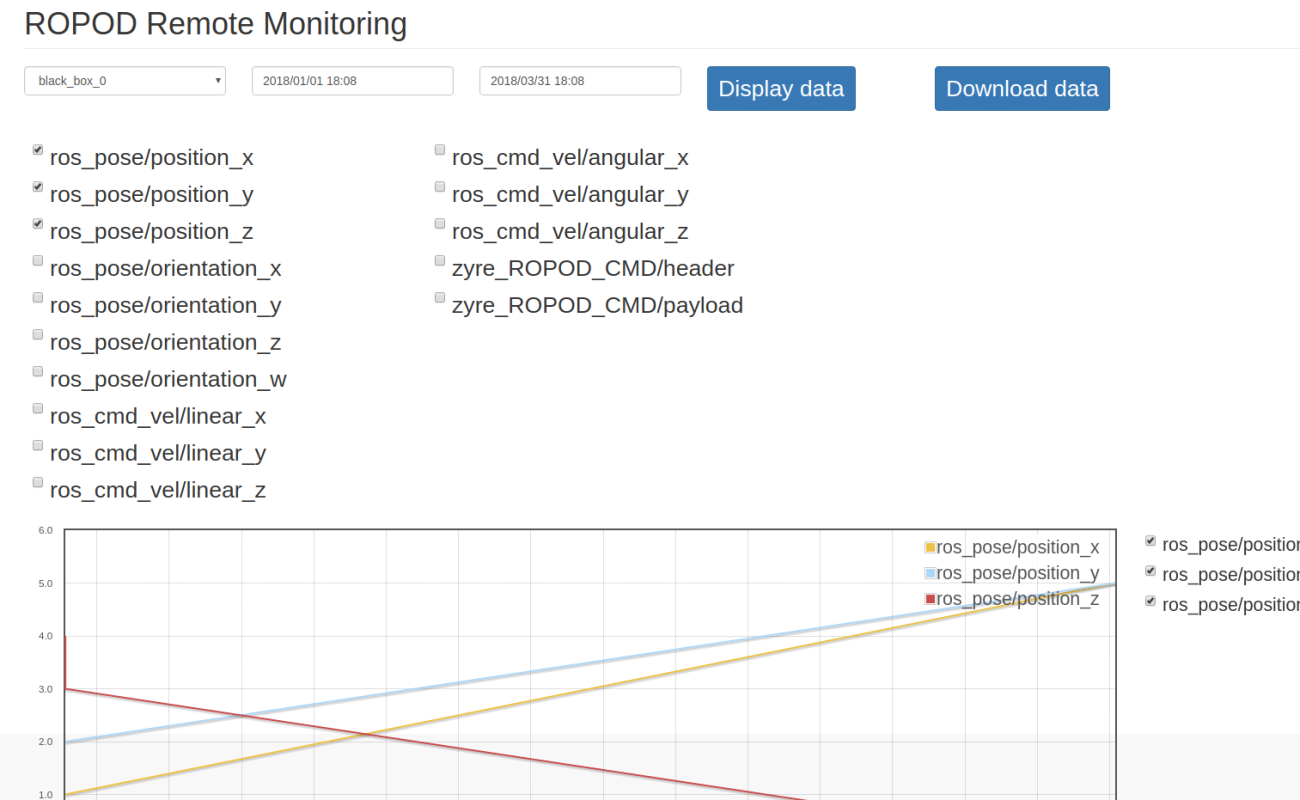Click the 2.0 y-axis label
1300x800 pixels.
click(45, 742)
